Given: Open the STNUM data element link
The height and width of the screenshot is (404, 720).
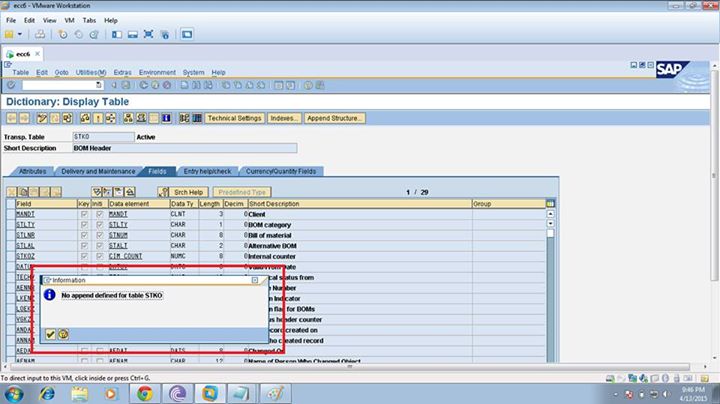Looking at the screenshot, I should tap(118, 235).
